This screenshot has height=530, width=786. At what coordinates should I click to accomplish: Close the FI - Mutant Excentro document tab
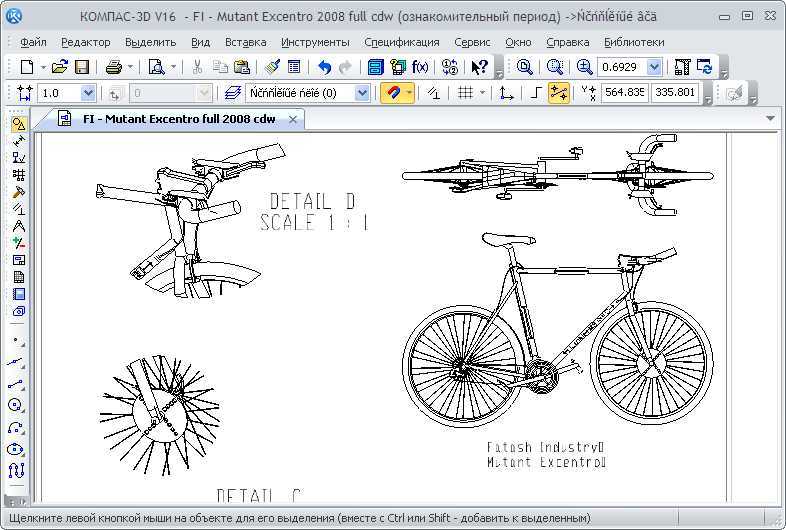[x=294, y=119]
